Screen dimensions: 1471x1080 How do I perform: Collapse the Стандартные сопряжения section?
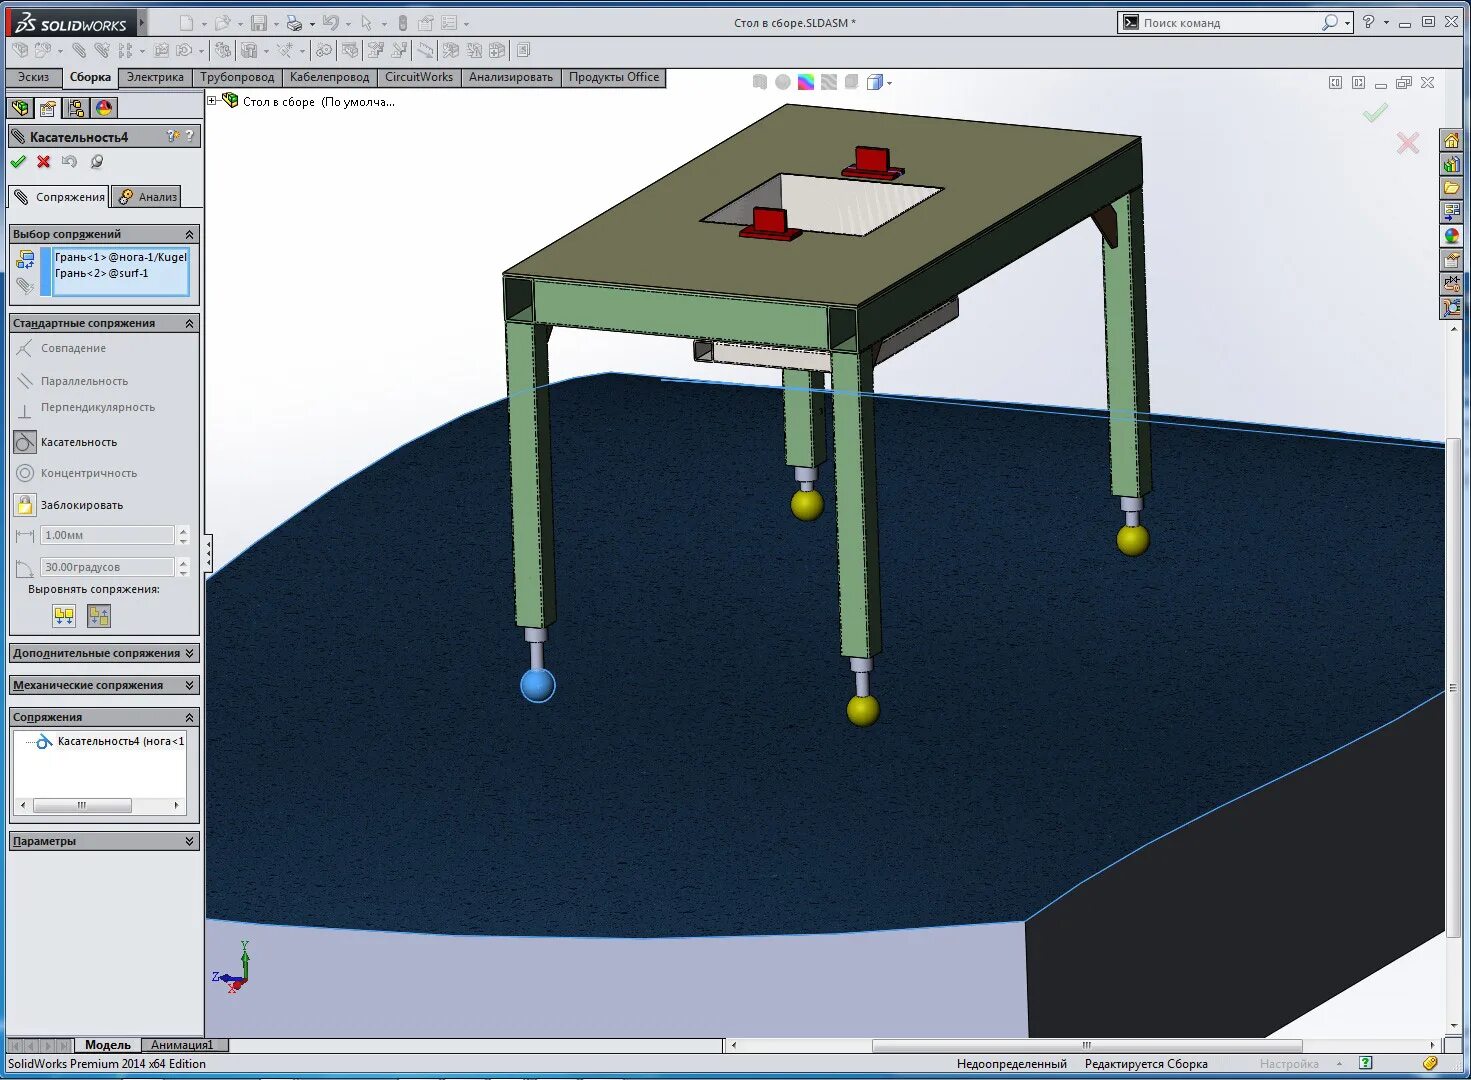pos(189,322)
